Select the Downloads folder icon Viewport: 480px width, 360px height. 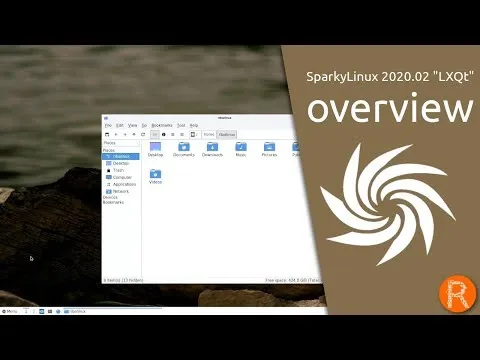point(212,149)
